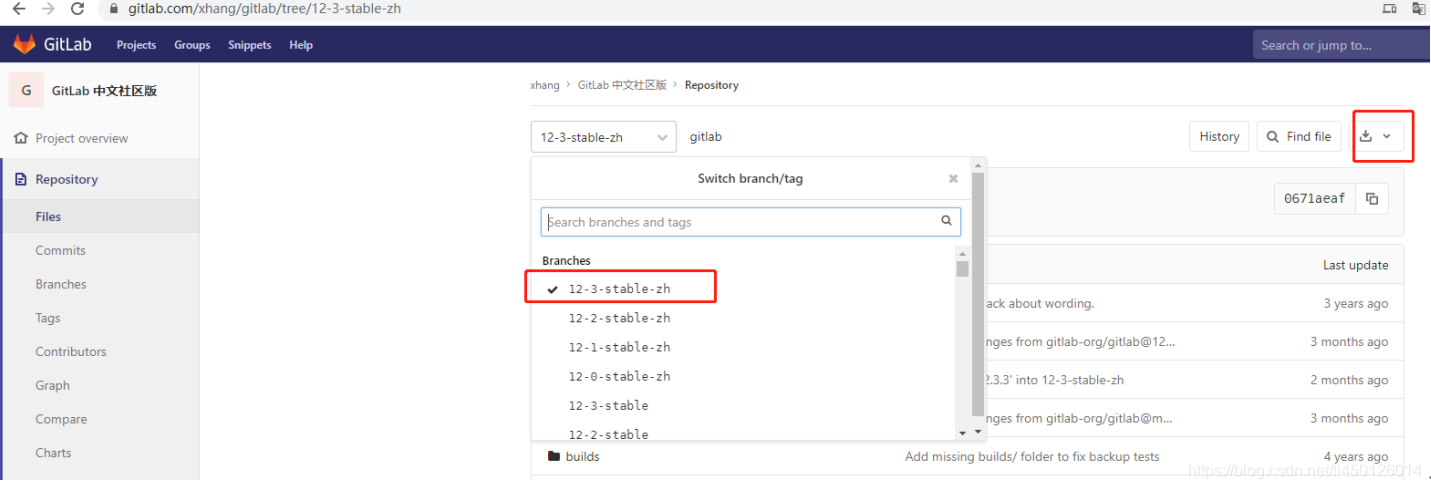Open Contributors in sidebar

[71, 352]
